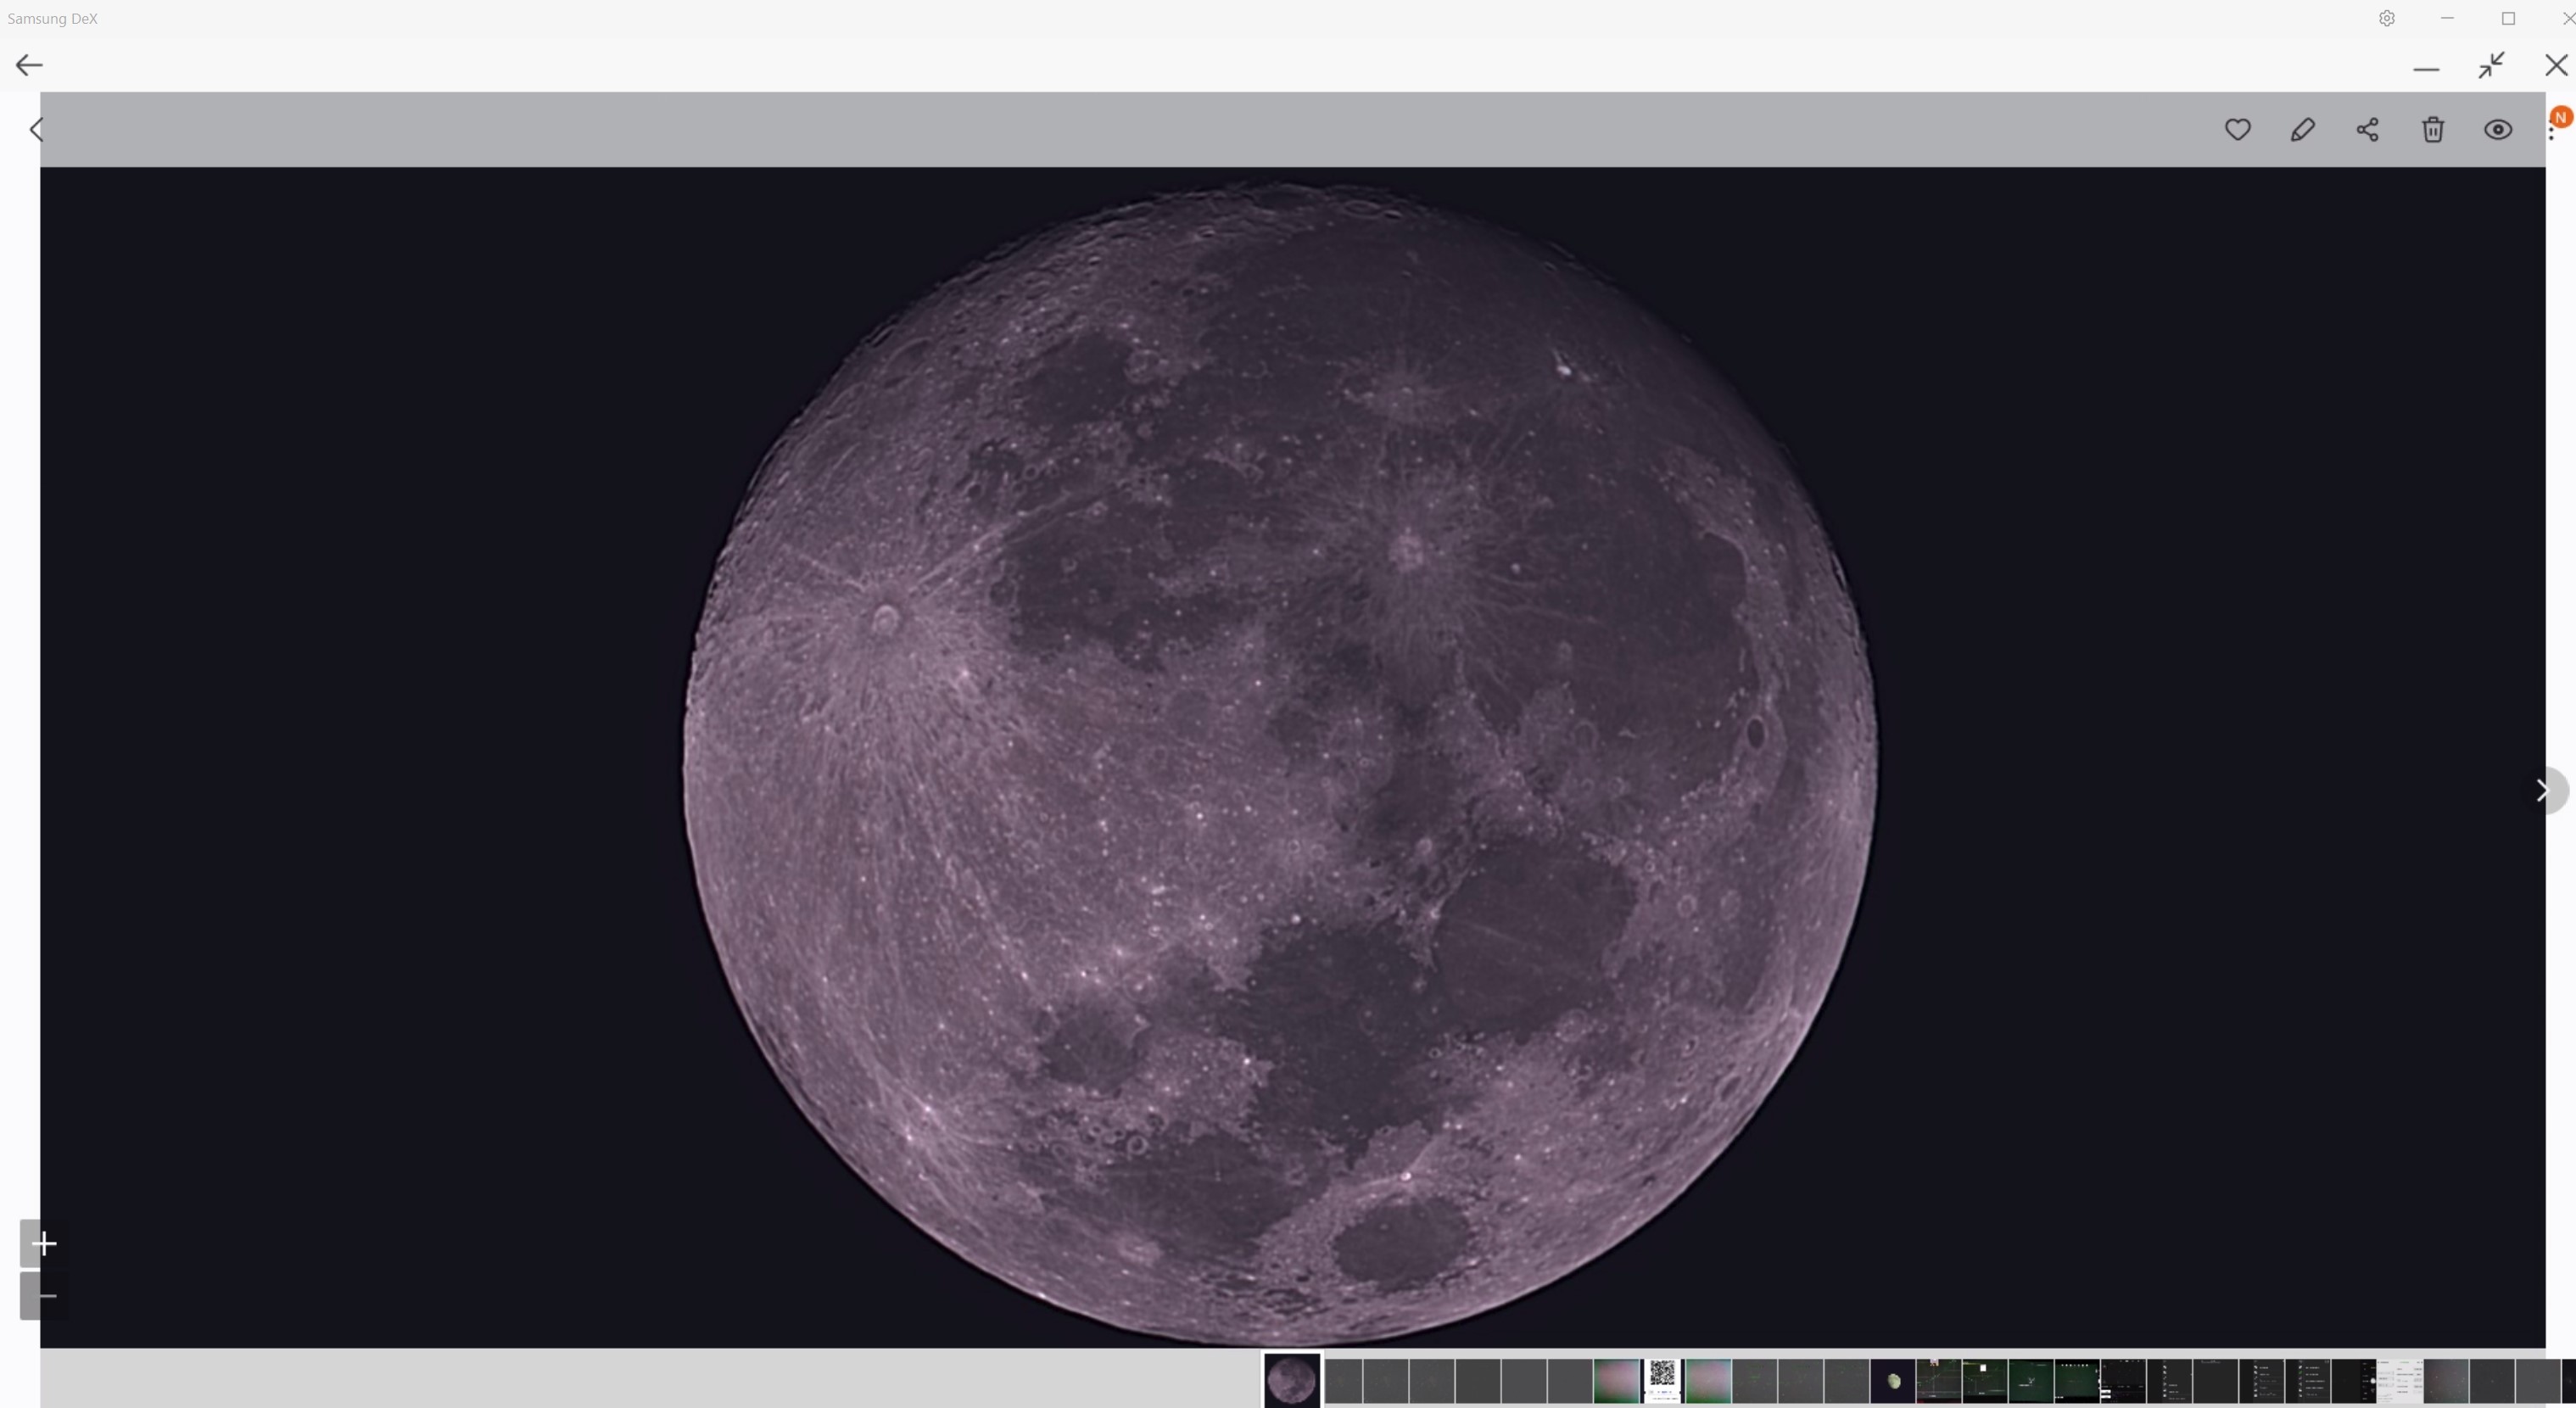Select current moon thumbnail in filmstrip
Image resolution: width=2576 pixels, height=1408 pixels.
pos(1291,1380)
